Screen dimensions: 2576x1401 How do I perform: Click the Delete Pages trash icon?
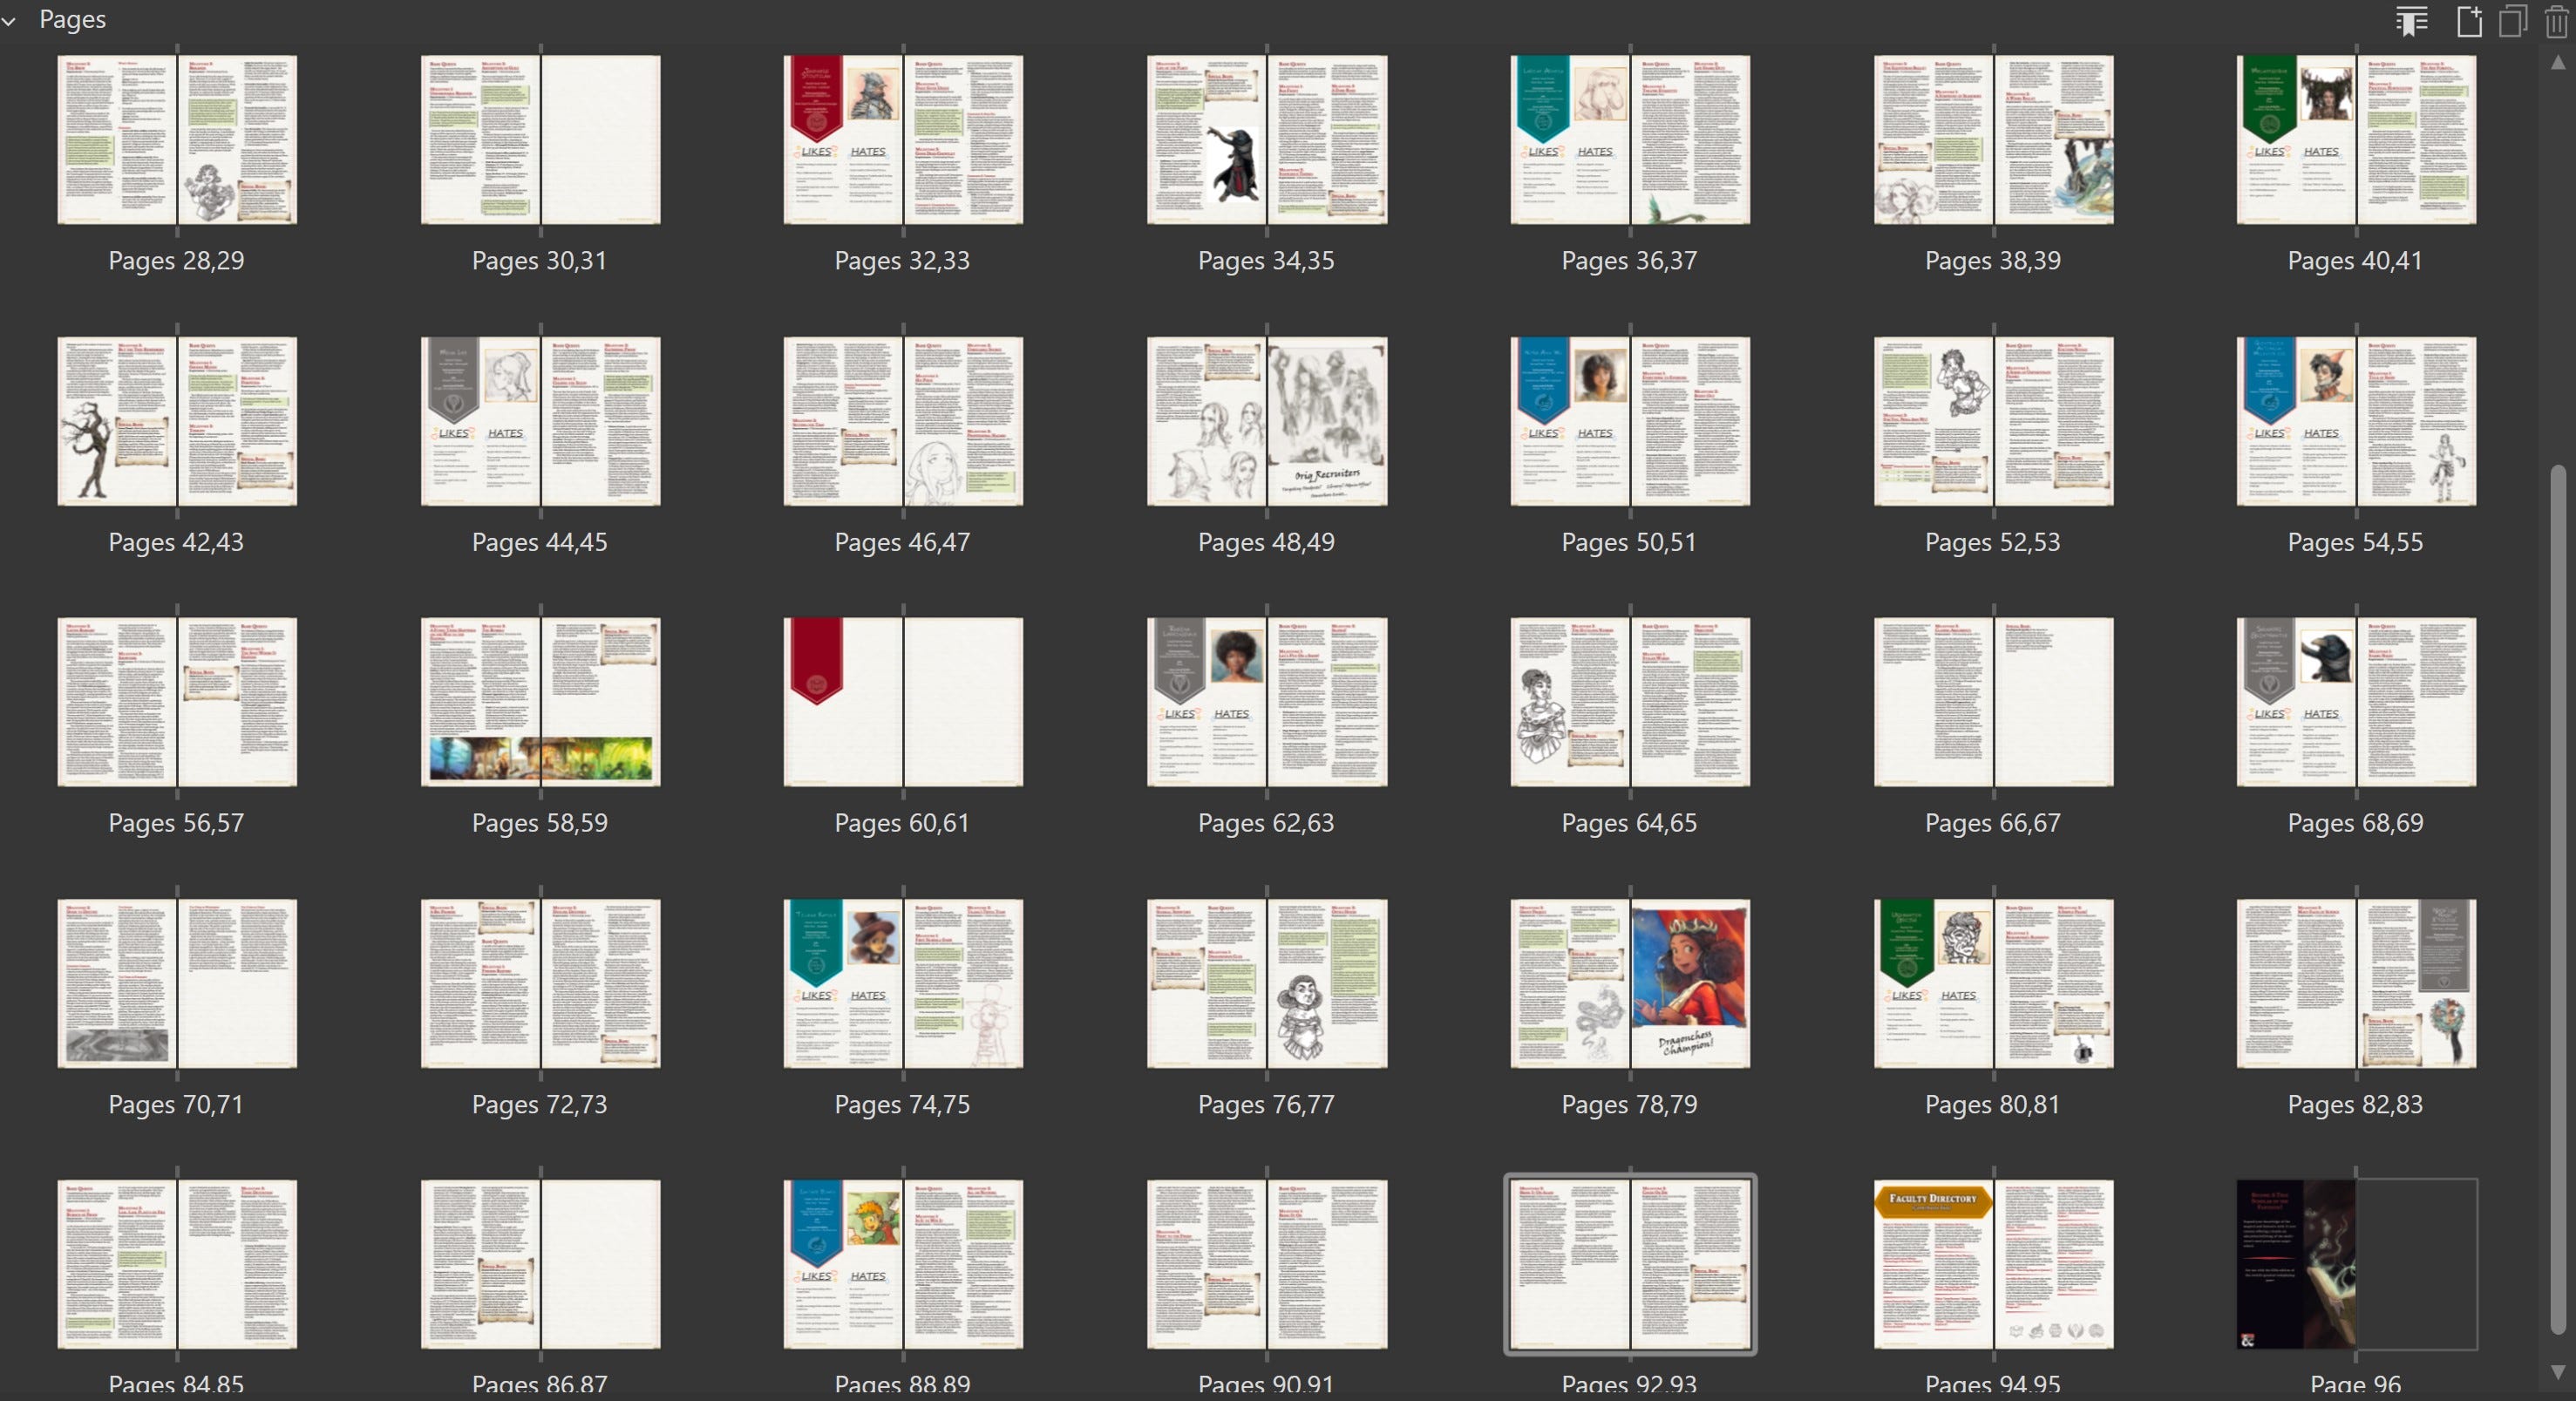coord(2556,21)
